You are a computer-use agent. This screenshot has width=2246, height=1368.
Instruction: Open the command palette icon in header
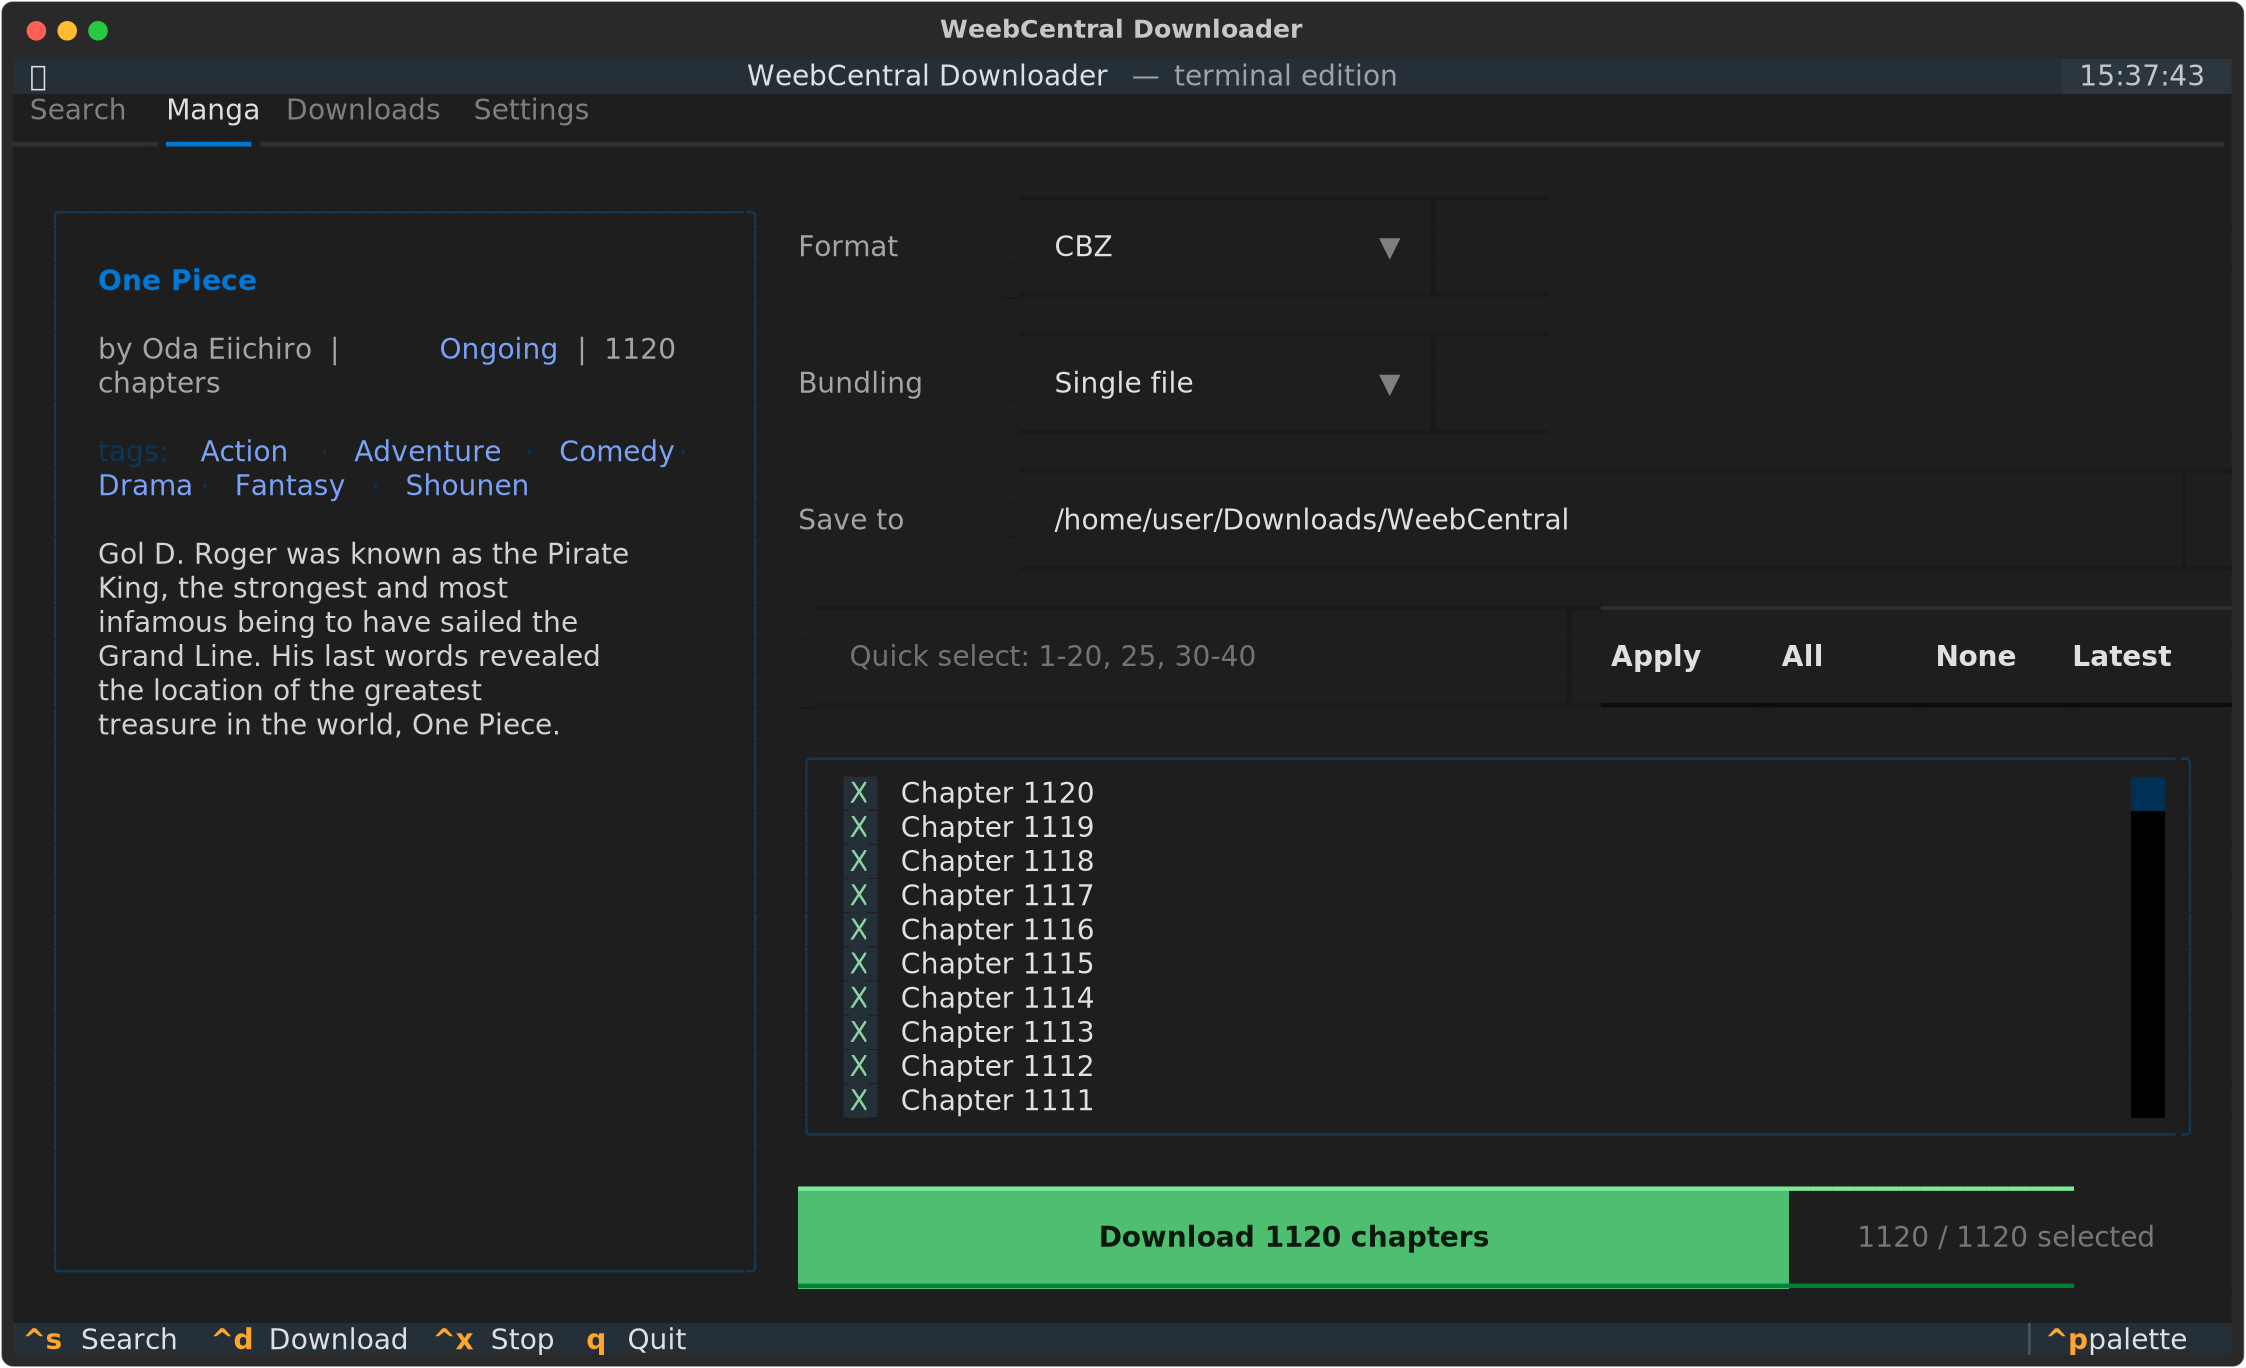click(x=38, y=77)
